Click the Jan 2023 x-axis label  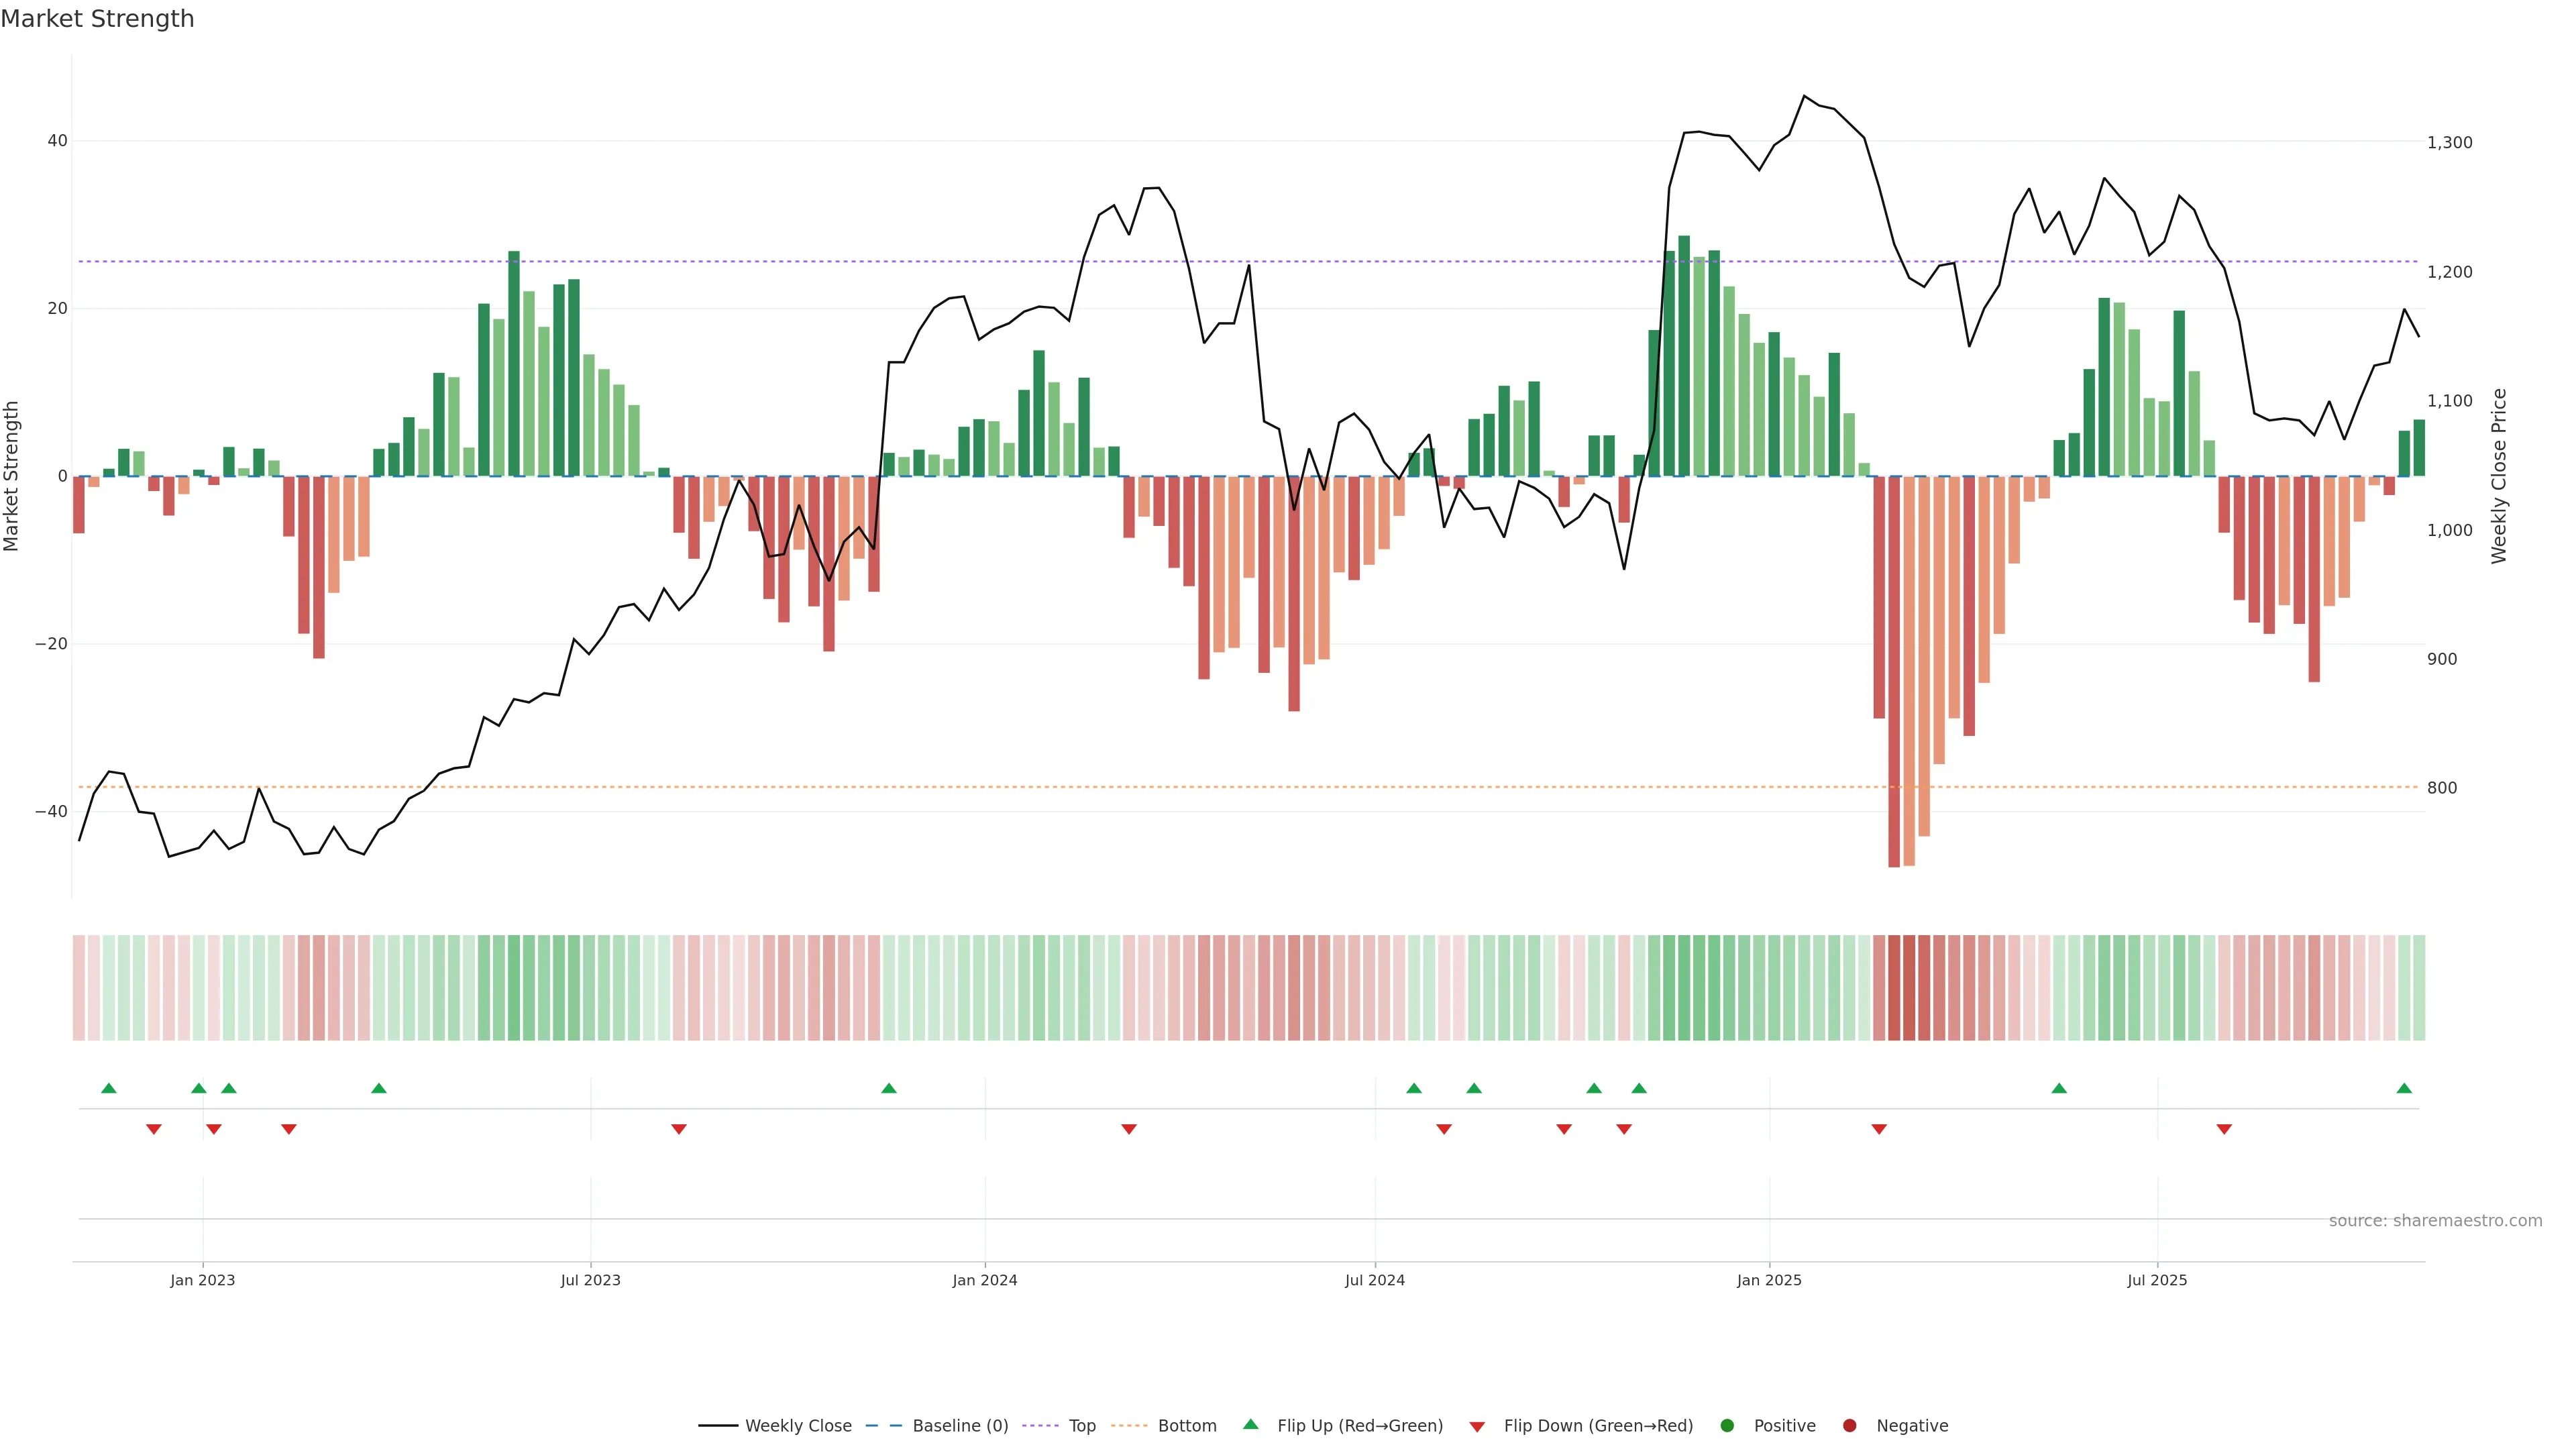point(202,1280)
